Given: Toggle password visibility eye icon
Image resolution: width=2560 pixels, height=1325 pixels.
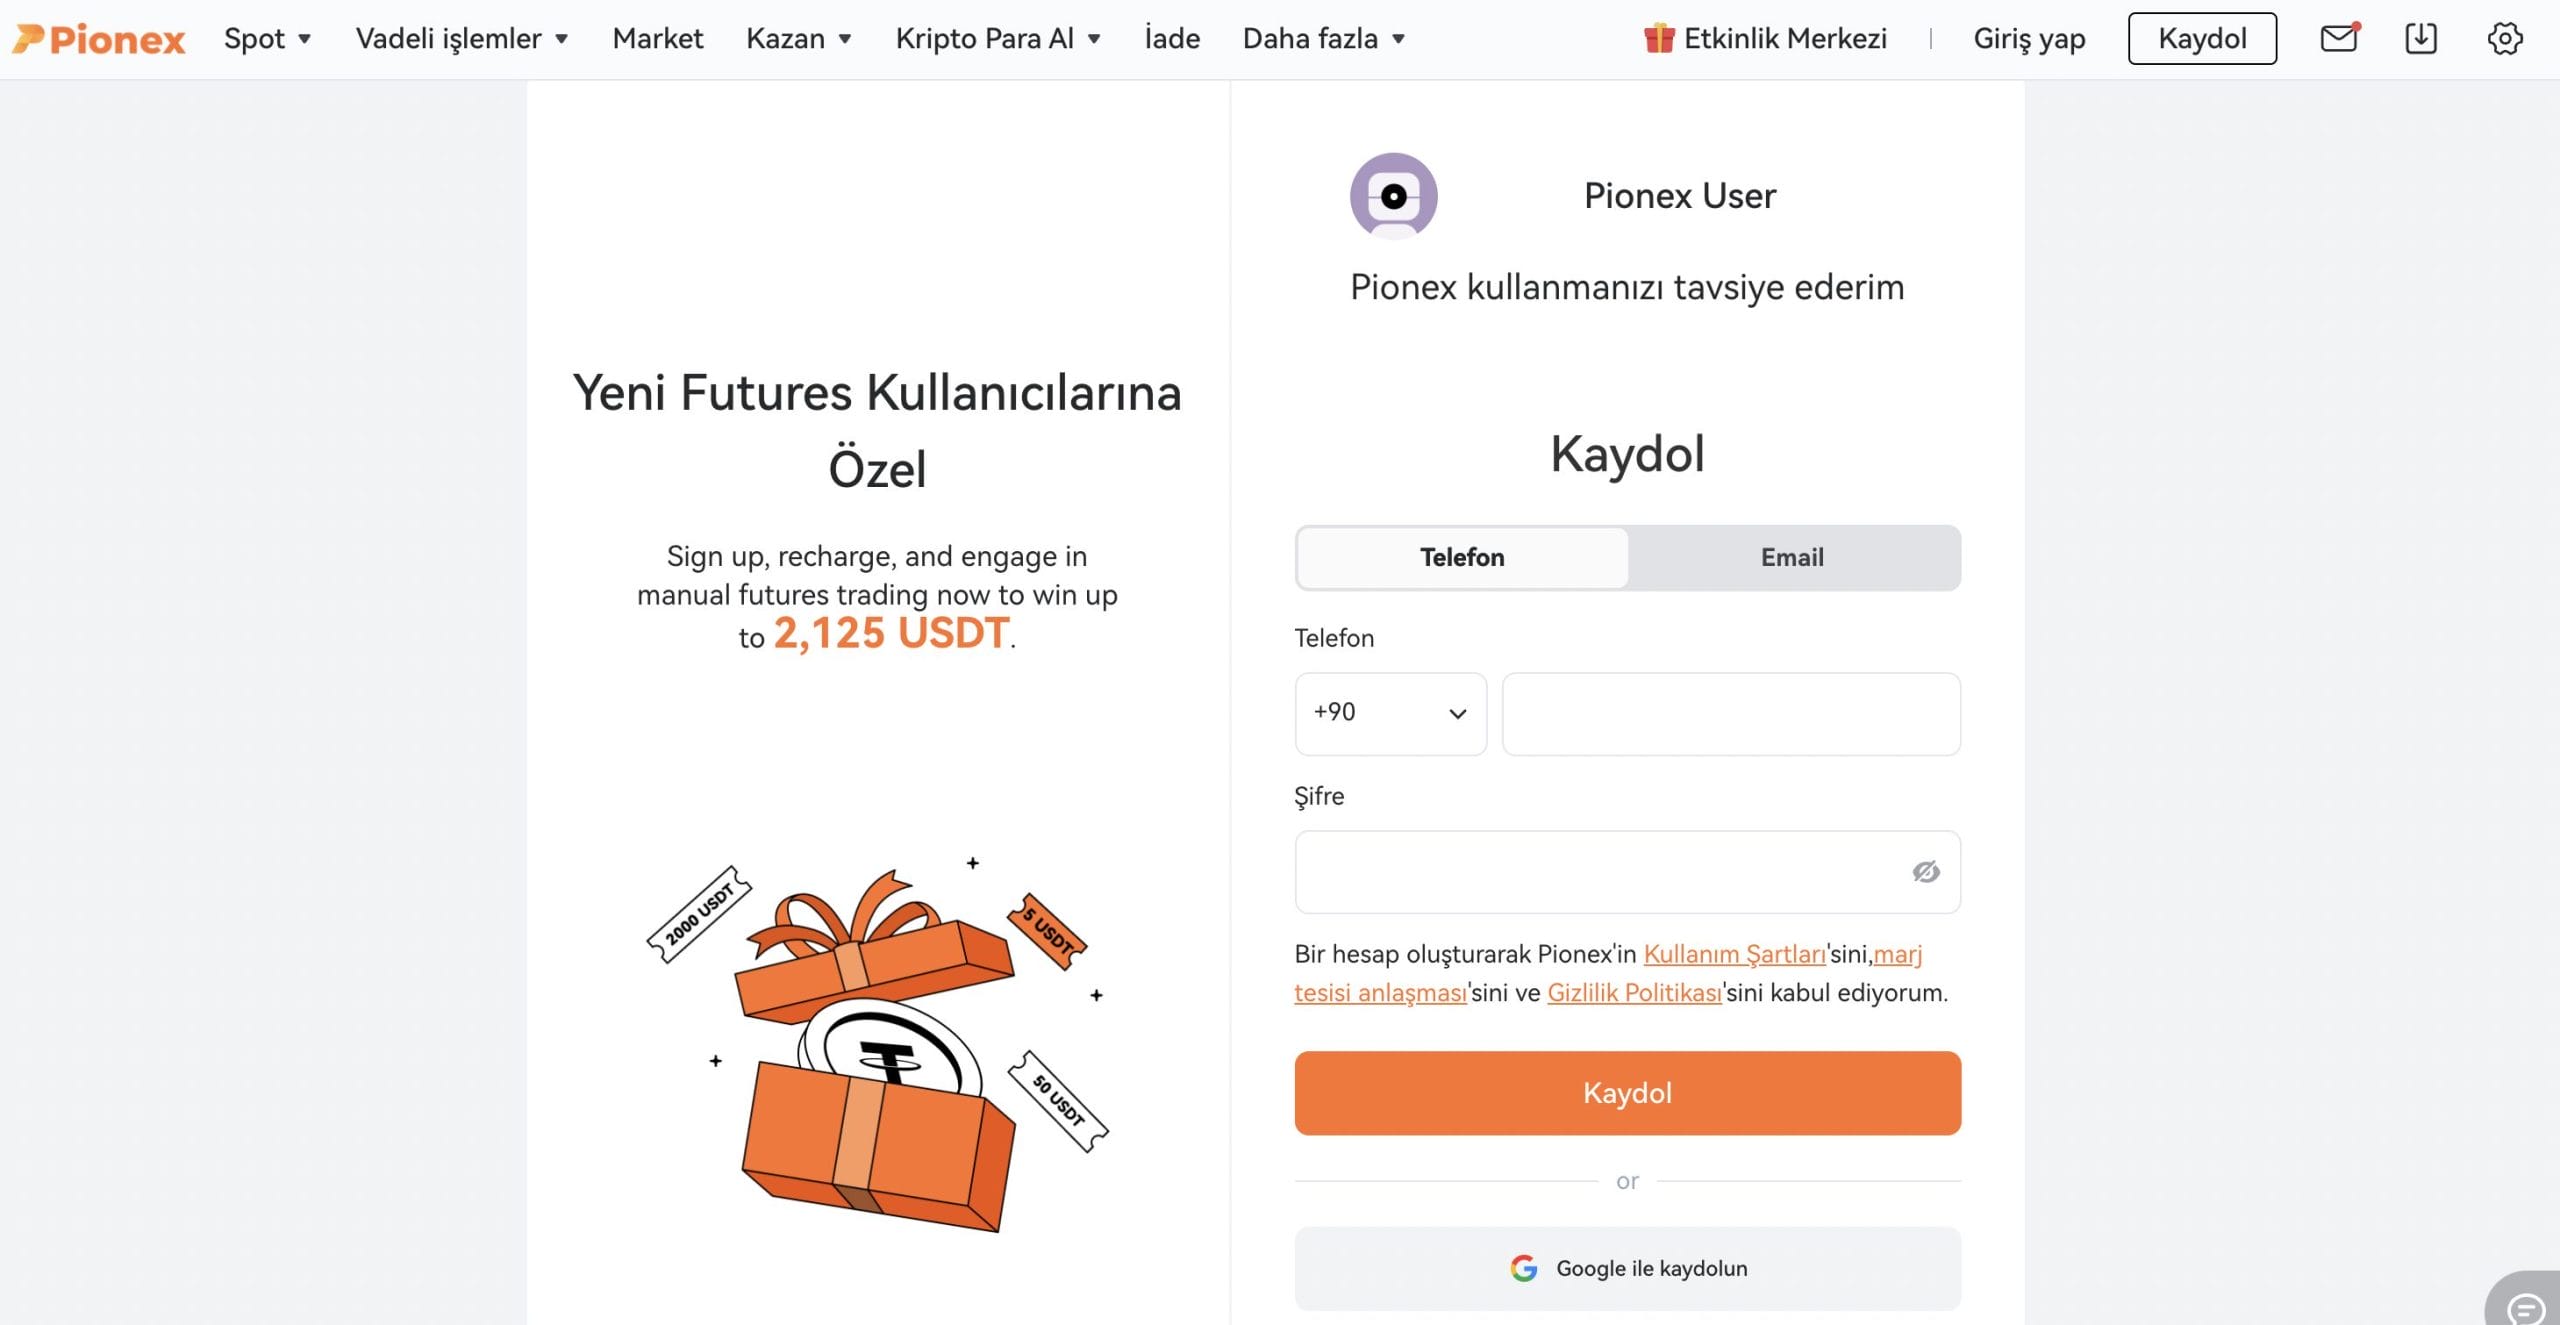Looking at the screenshot, I should 1925,872.
